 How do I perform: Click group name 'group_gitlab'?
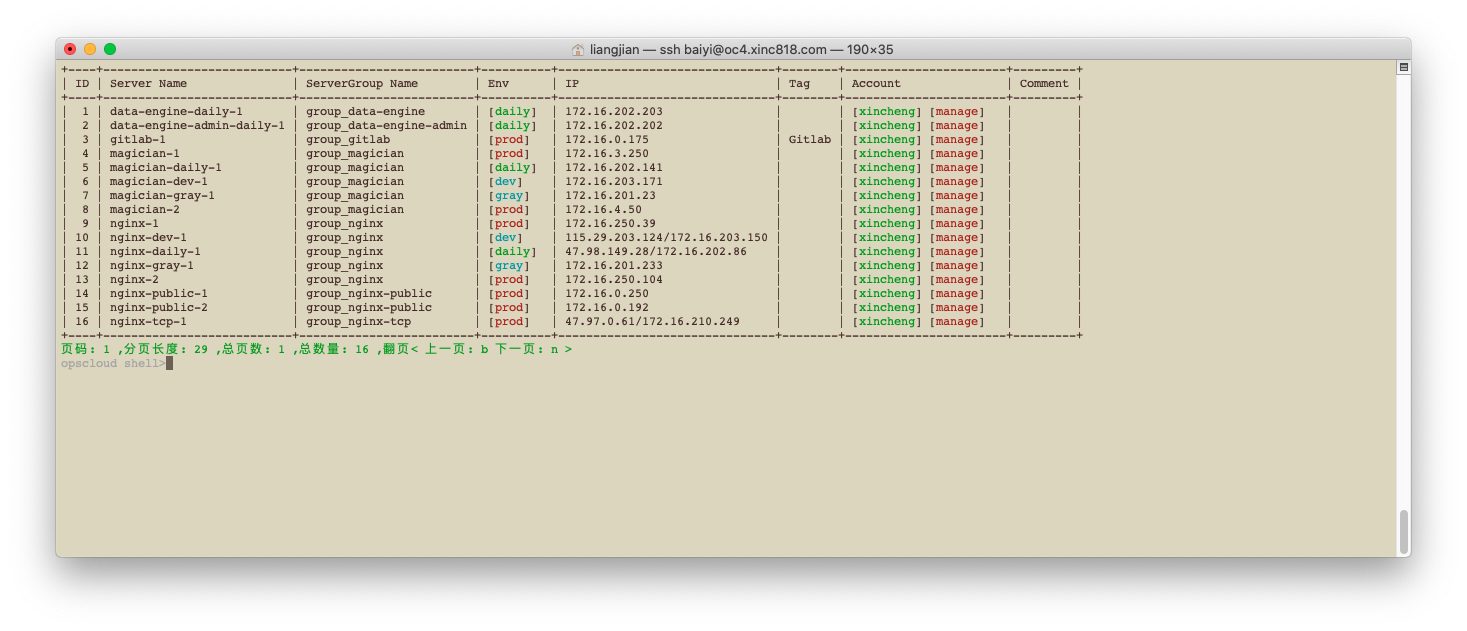coord(348,140)
